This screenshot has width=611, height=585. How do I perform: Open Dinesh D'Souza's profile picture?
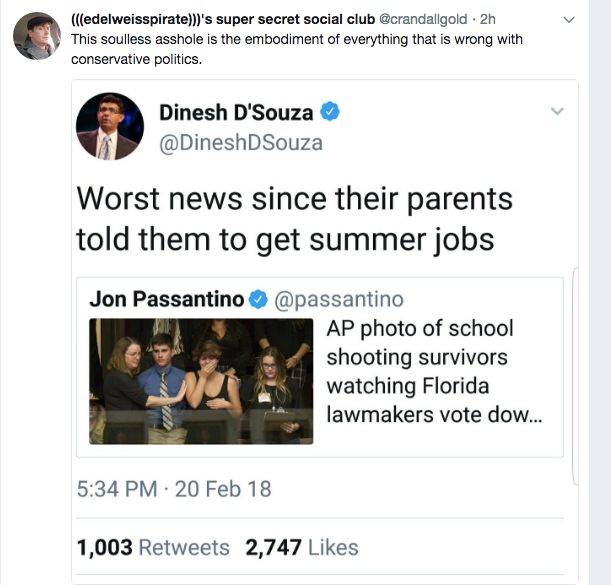click(x=107, y=126)
